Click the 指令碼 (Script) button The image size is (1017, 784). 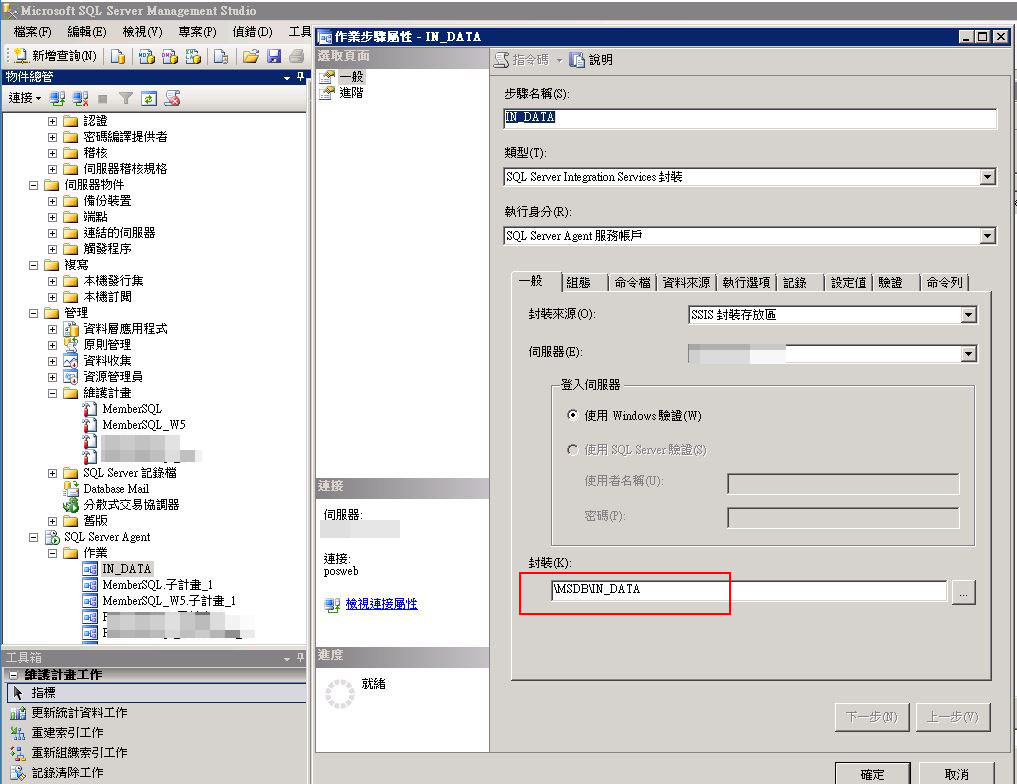[x=521, y=60]
